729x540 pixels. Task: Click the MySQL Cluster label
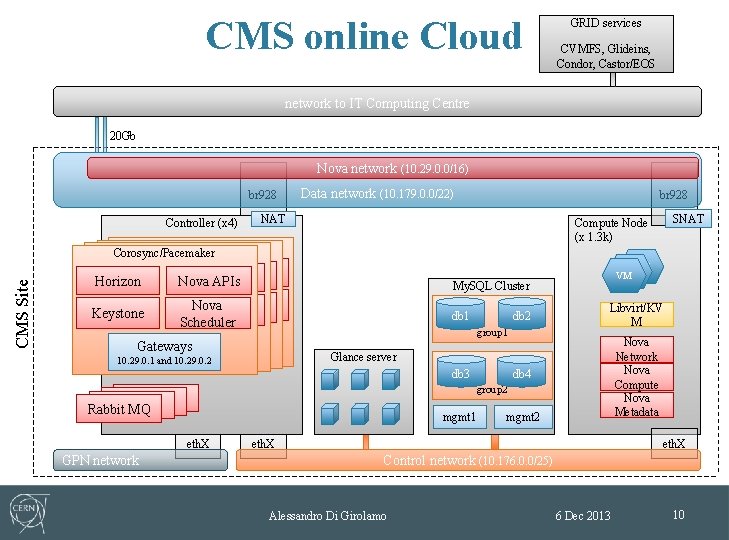[x=491, y=286]
